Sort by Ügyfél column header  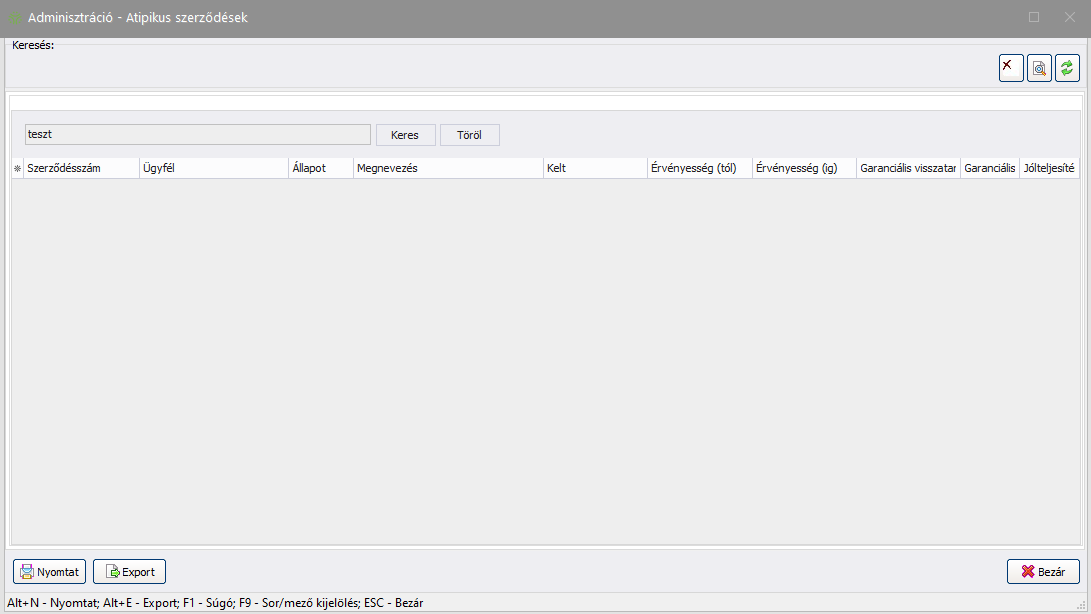coord(213,169)
